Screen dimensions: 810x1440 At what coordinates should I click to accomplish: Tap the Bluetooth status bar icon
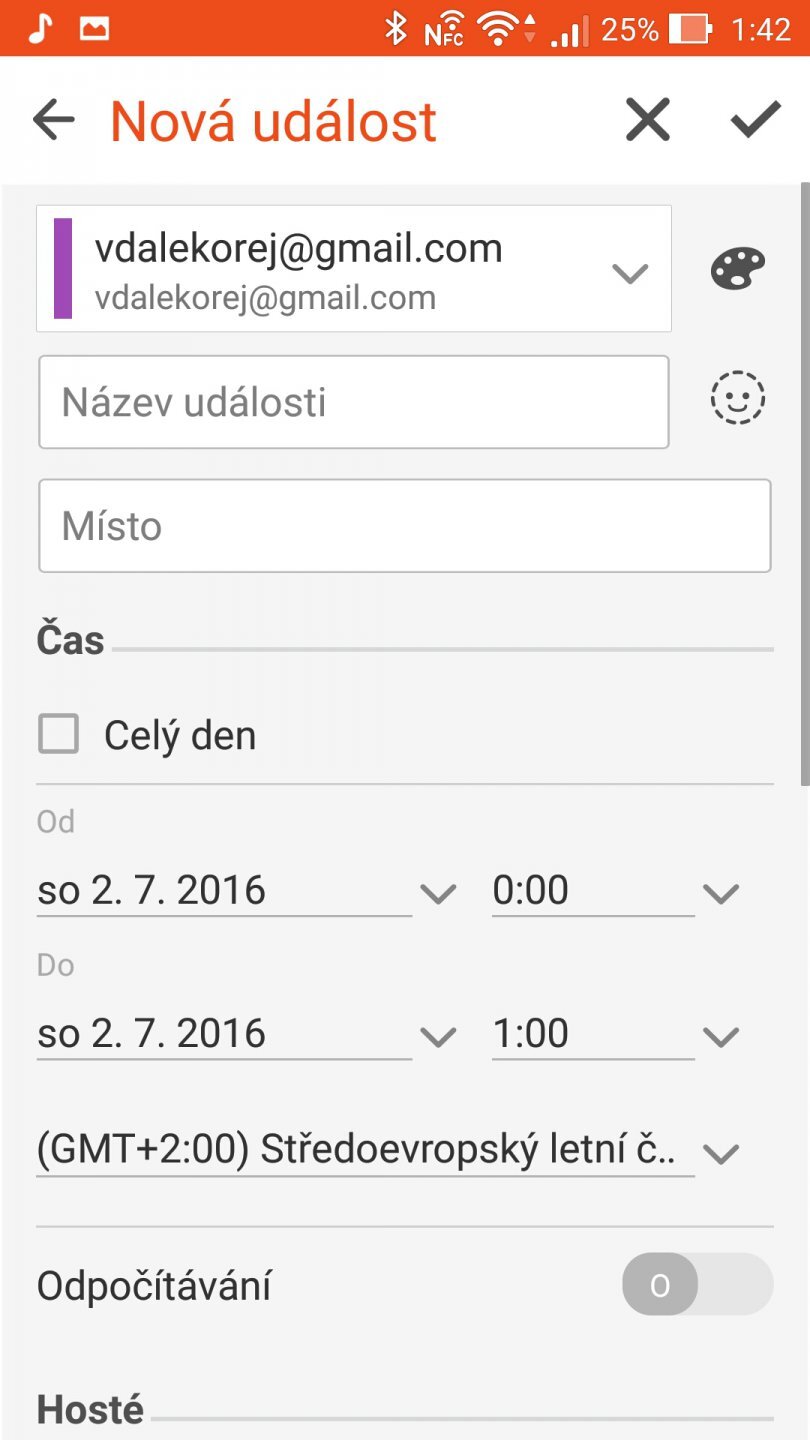click(396, 29)
